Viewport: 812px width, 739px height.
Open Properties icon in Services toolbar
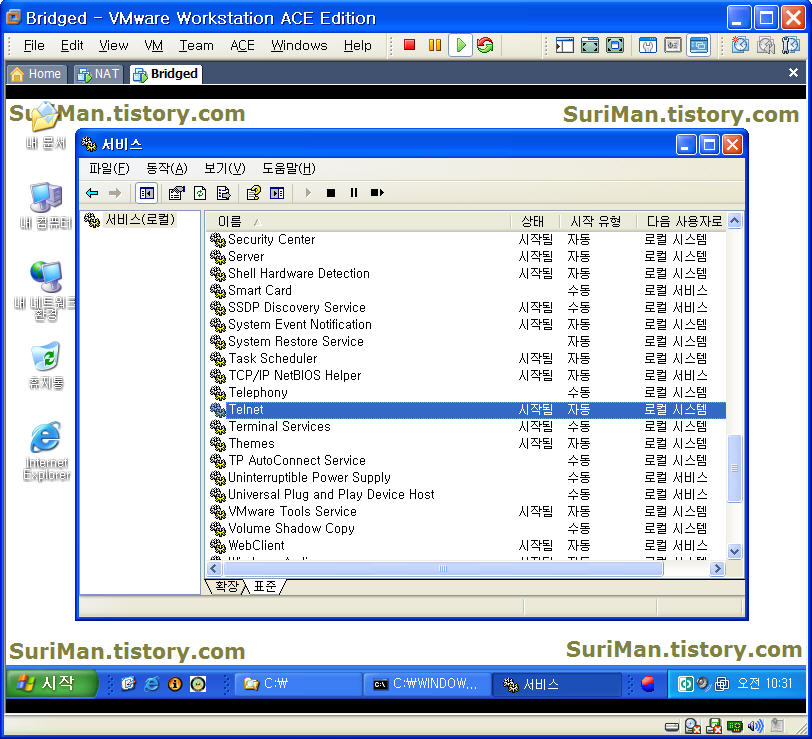[177, 193]
